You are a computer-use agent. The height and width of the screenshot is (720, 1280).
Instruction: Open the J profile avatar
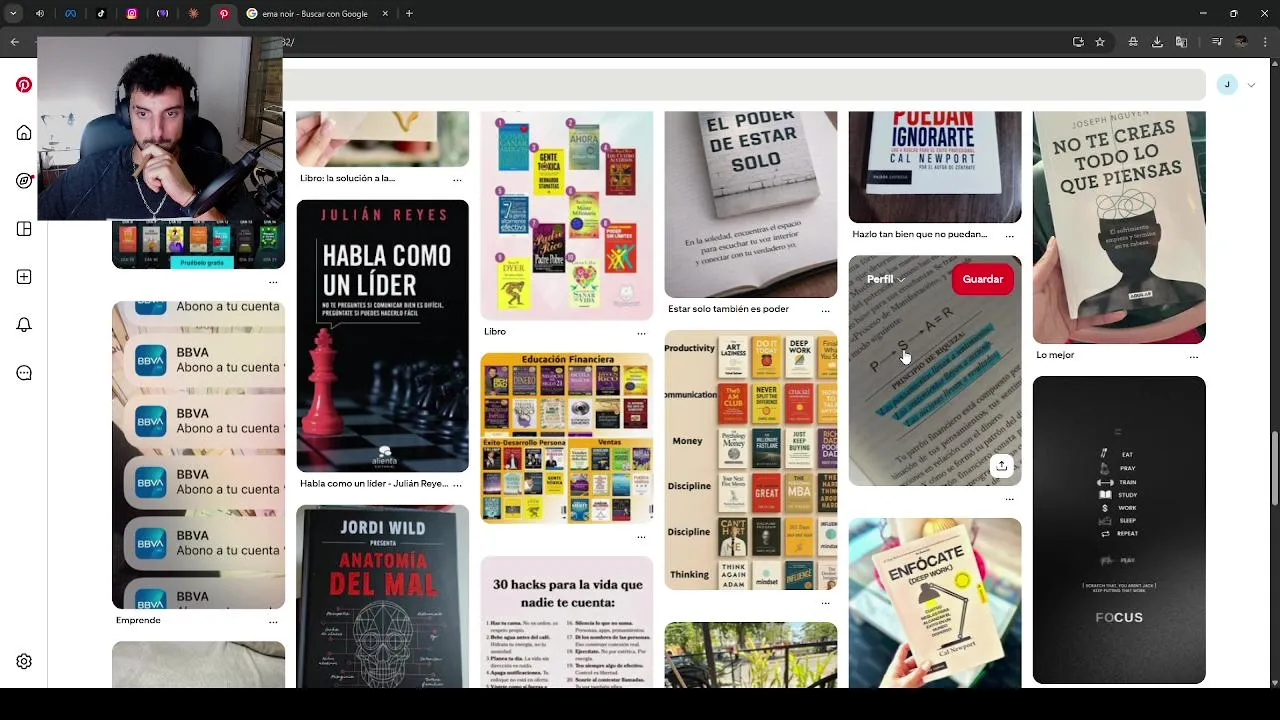click(1227, 85)
